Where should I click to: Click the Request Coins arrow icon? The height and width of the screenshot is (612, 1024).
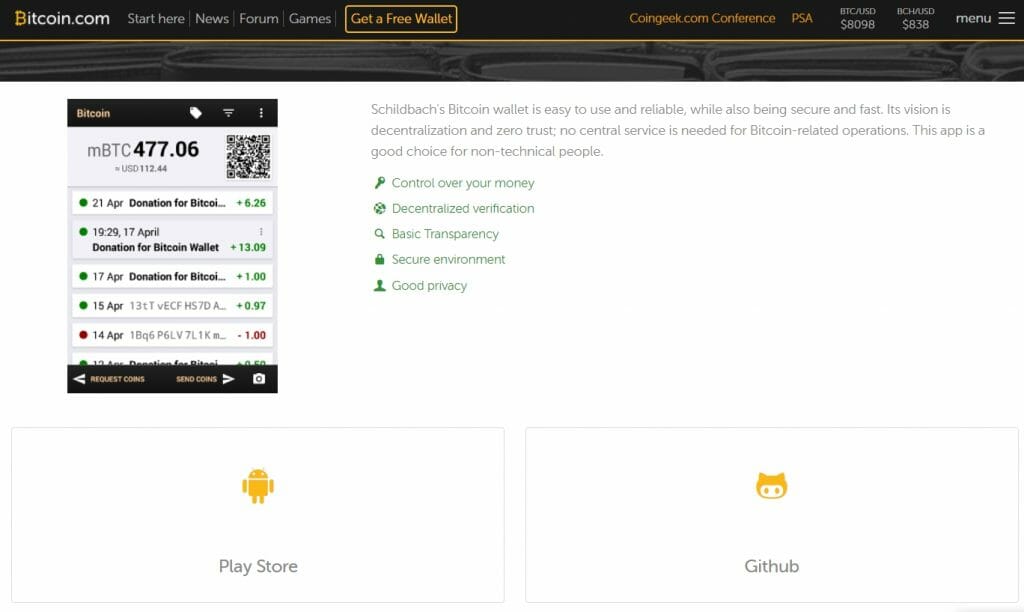[79, 379]
